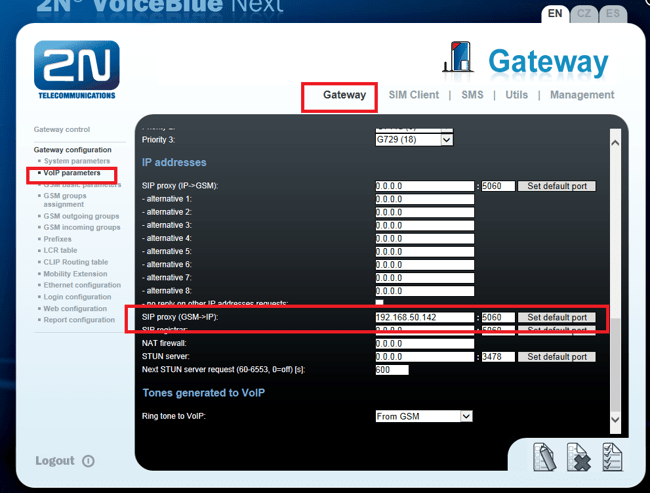This screenshot has height=493, width=650.
Task: Click the 2N Telecommunications logo
Action: click(x=77, y=70)
